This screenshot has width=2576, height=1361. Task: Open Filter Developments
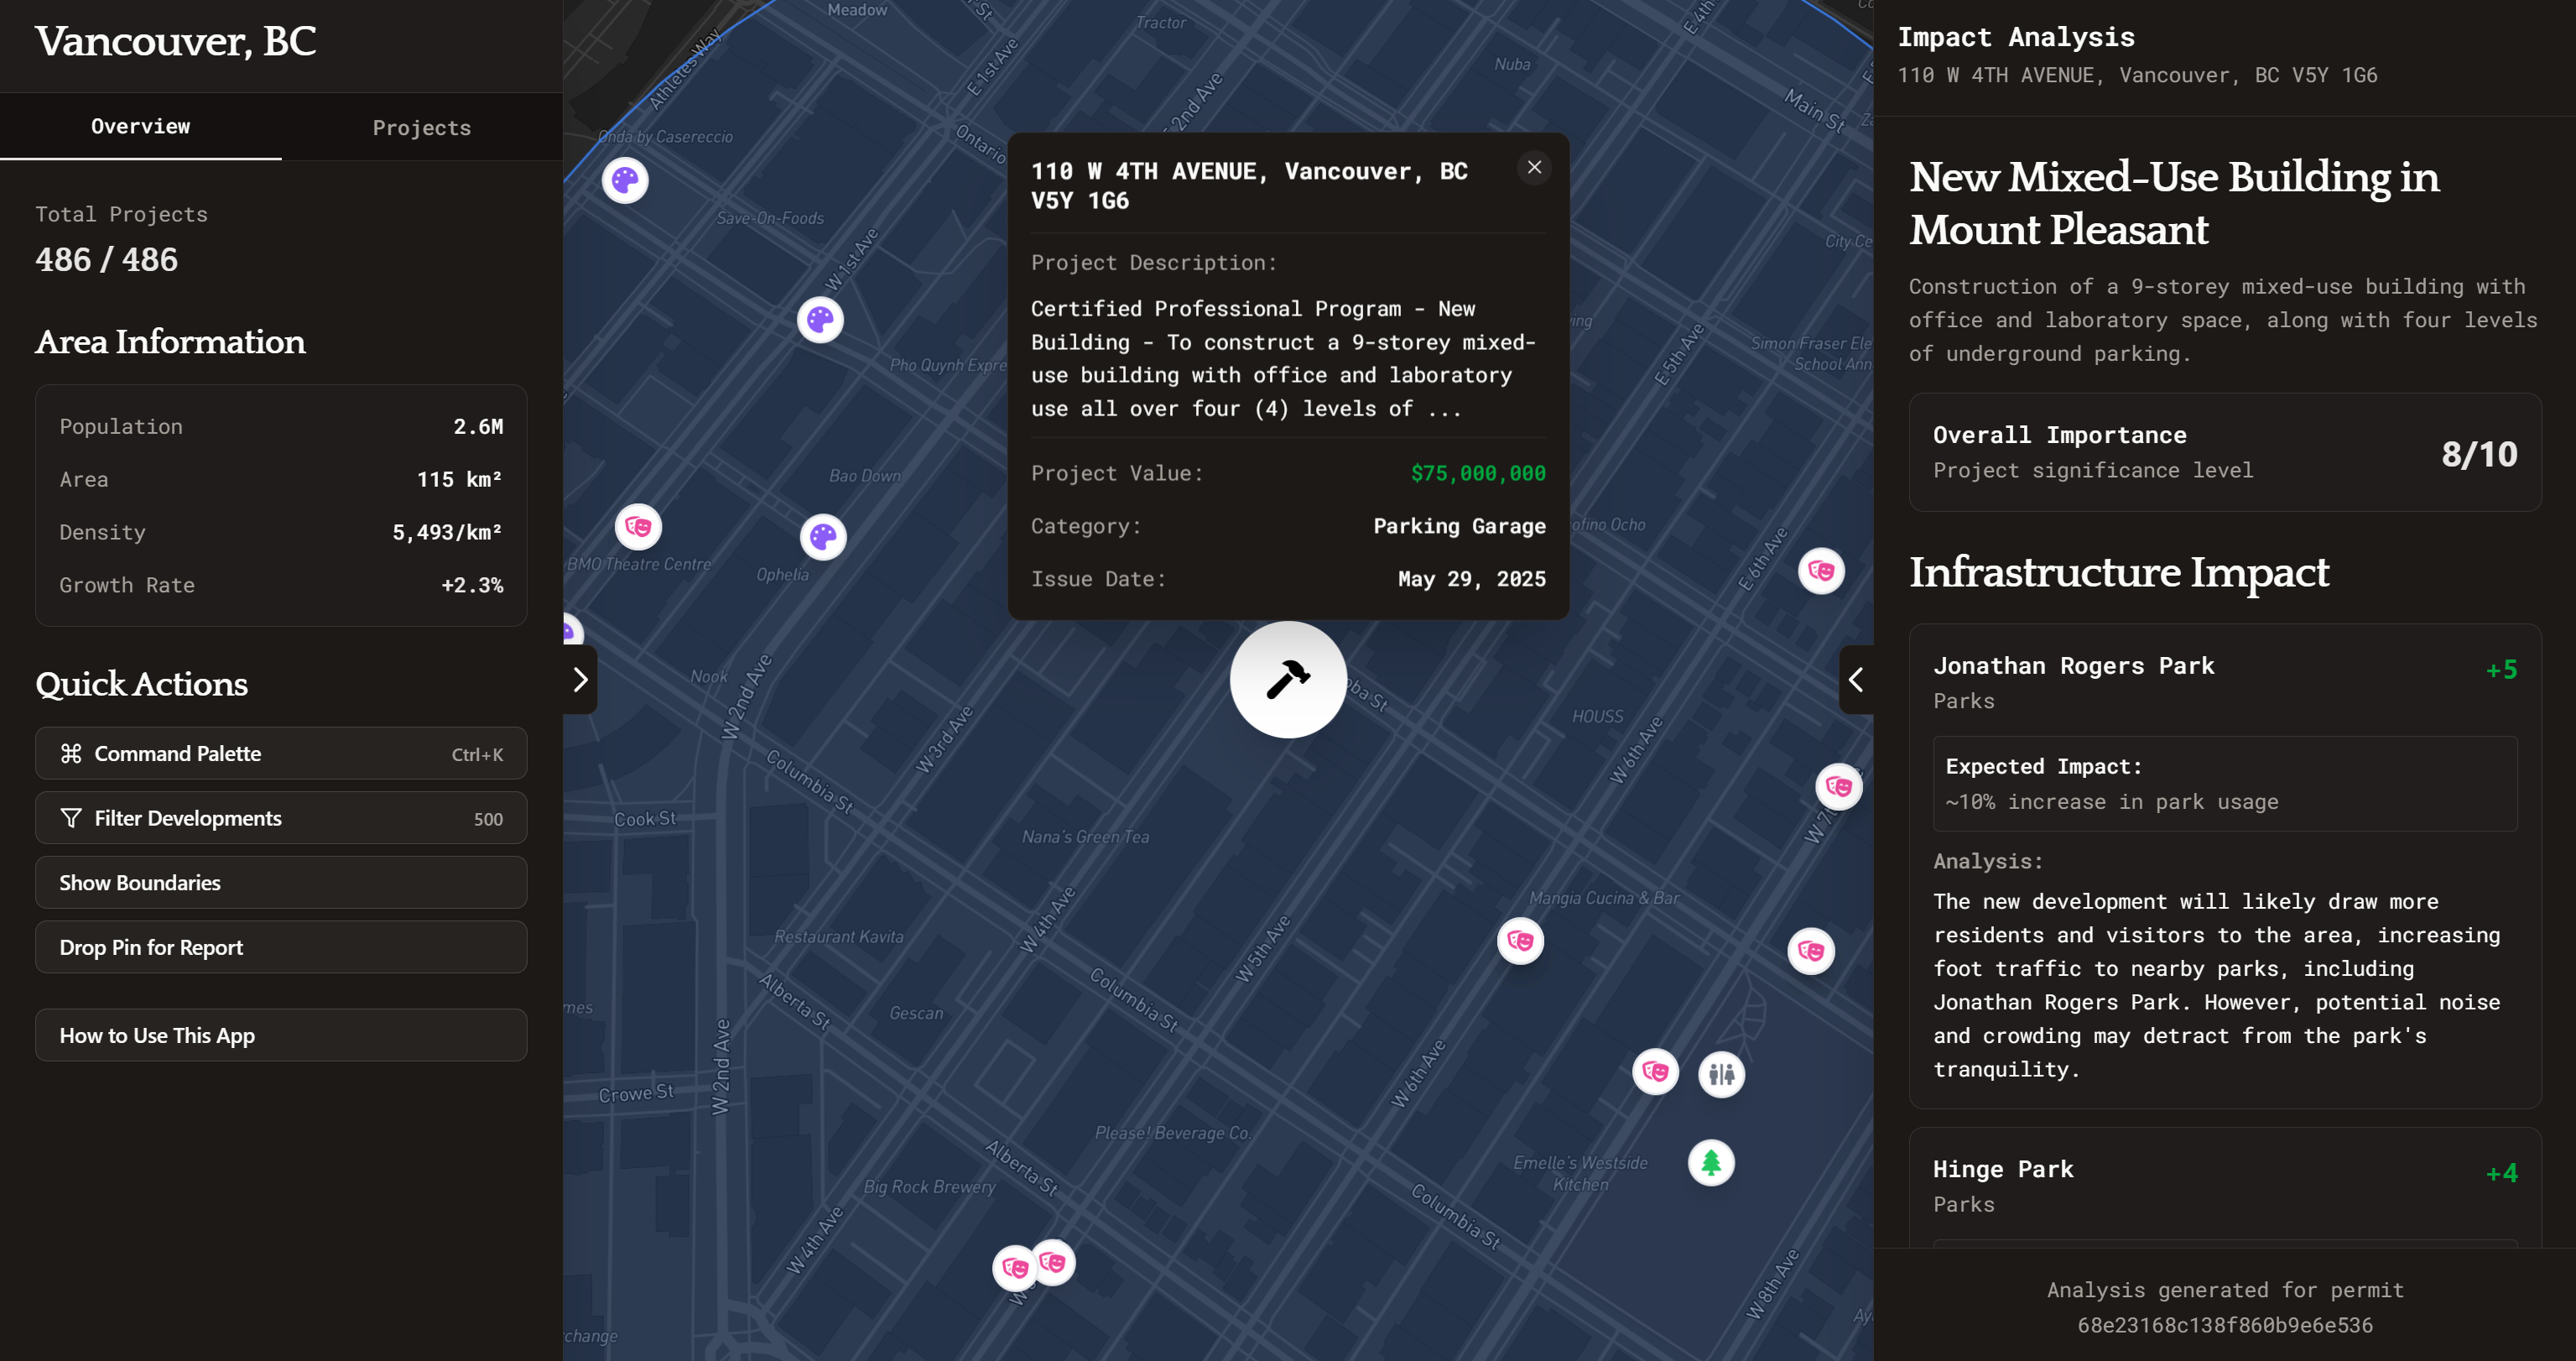(280, 818)
